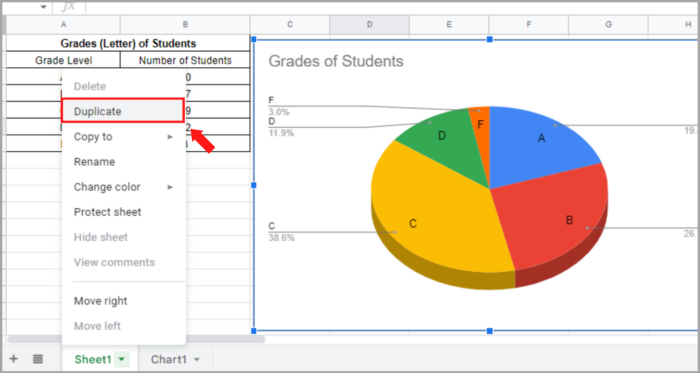700x373 pixels.
Task: Select column C header
Action: click(x=290, y=25)
